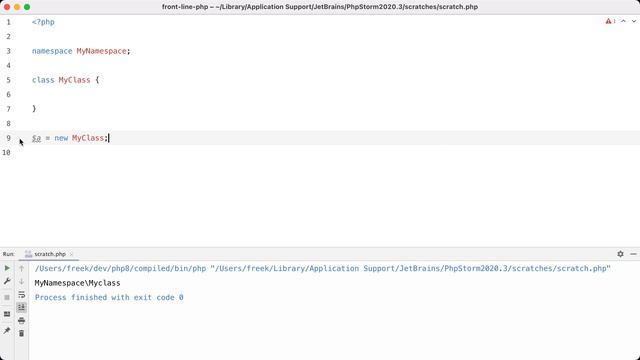
Task: Click MyClass in the new expression
Action: [x=88, y=138]
